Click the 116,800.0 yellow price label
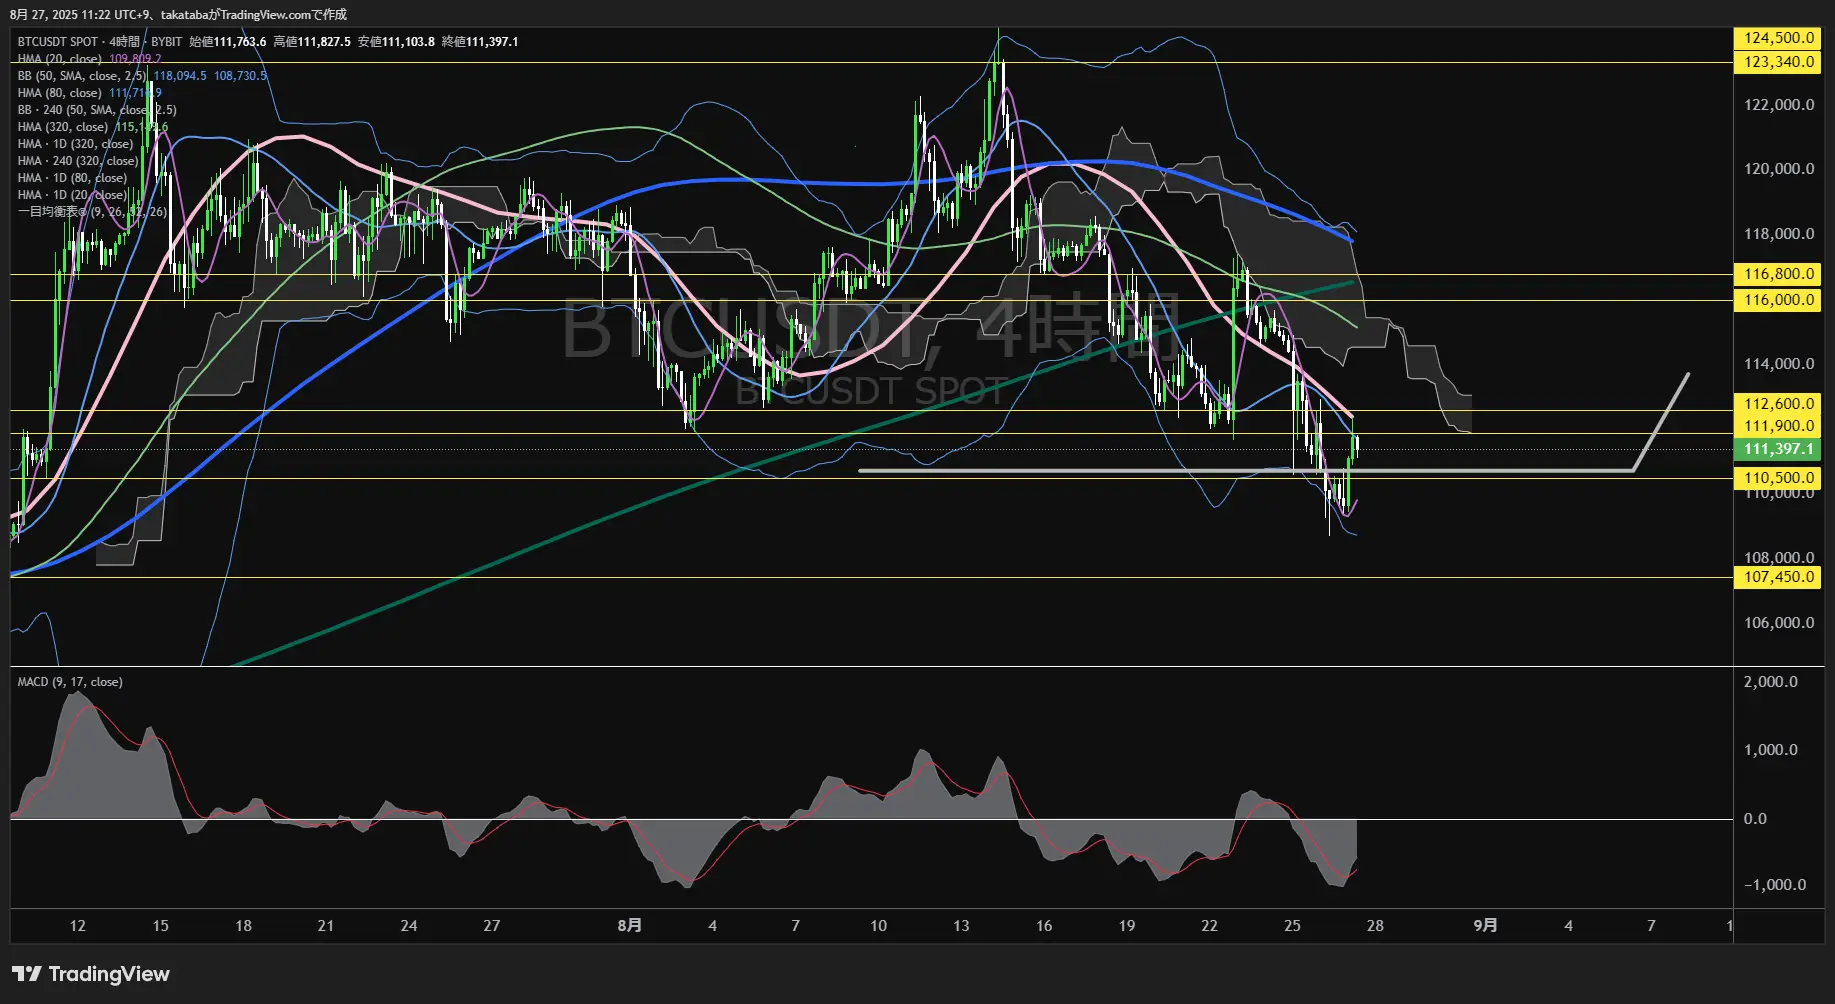1835x1004 pixels. tap(1777, 274)
